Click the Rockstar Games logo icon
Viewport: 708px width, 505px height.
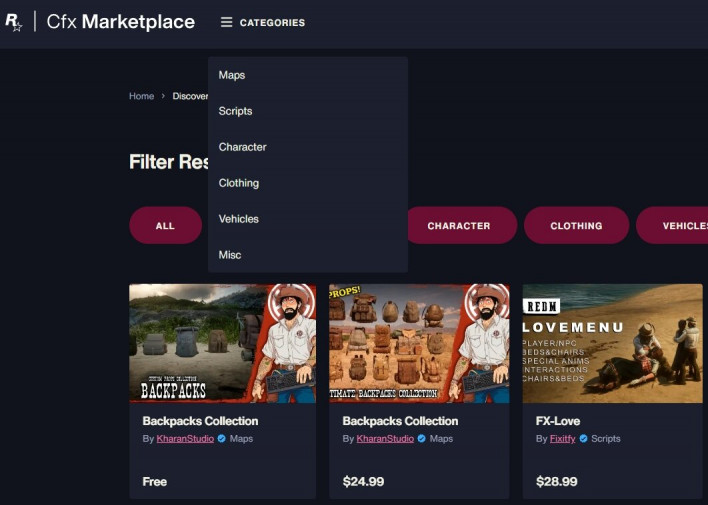(x=14, y=22)
